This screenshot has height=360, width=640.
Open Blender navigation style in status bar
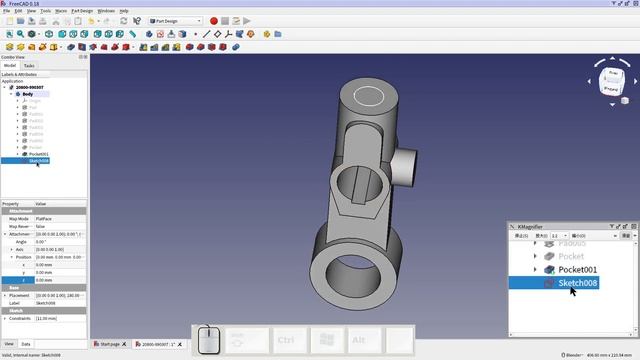pos(572,355)
